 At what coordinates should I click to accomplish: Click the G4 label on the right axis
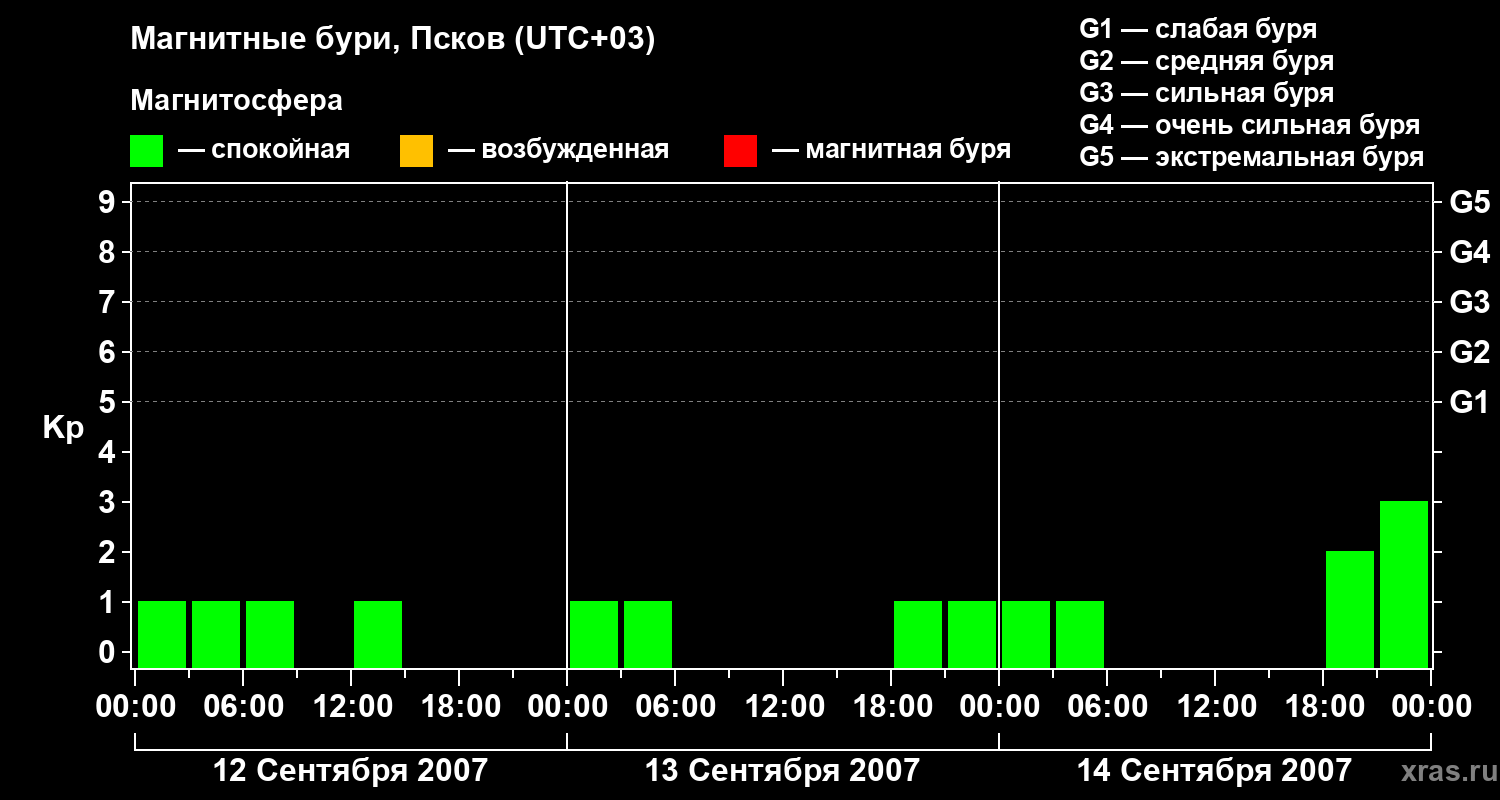point(1470,252)
